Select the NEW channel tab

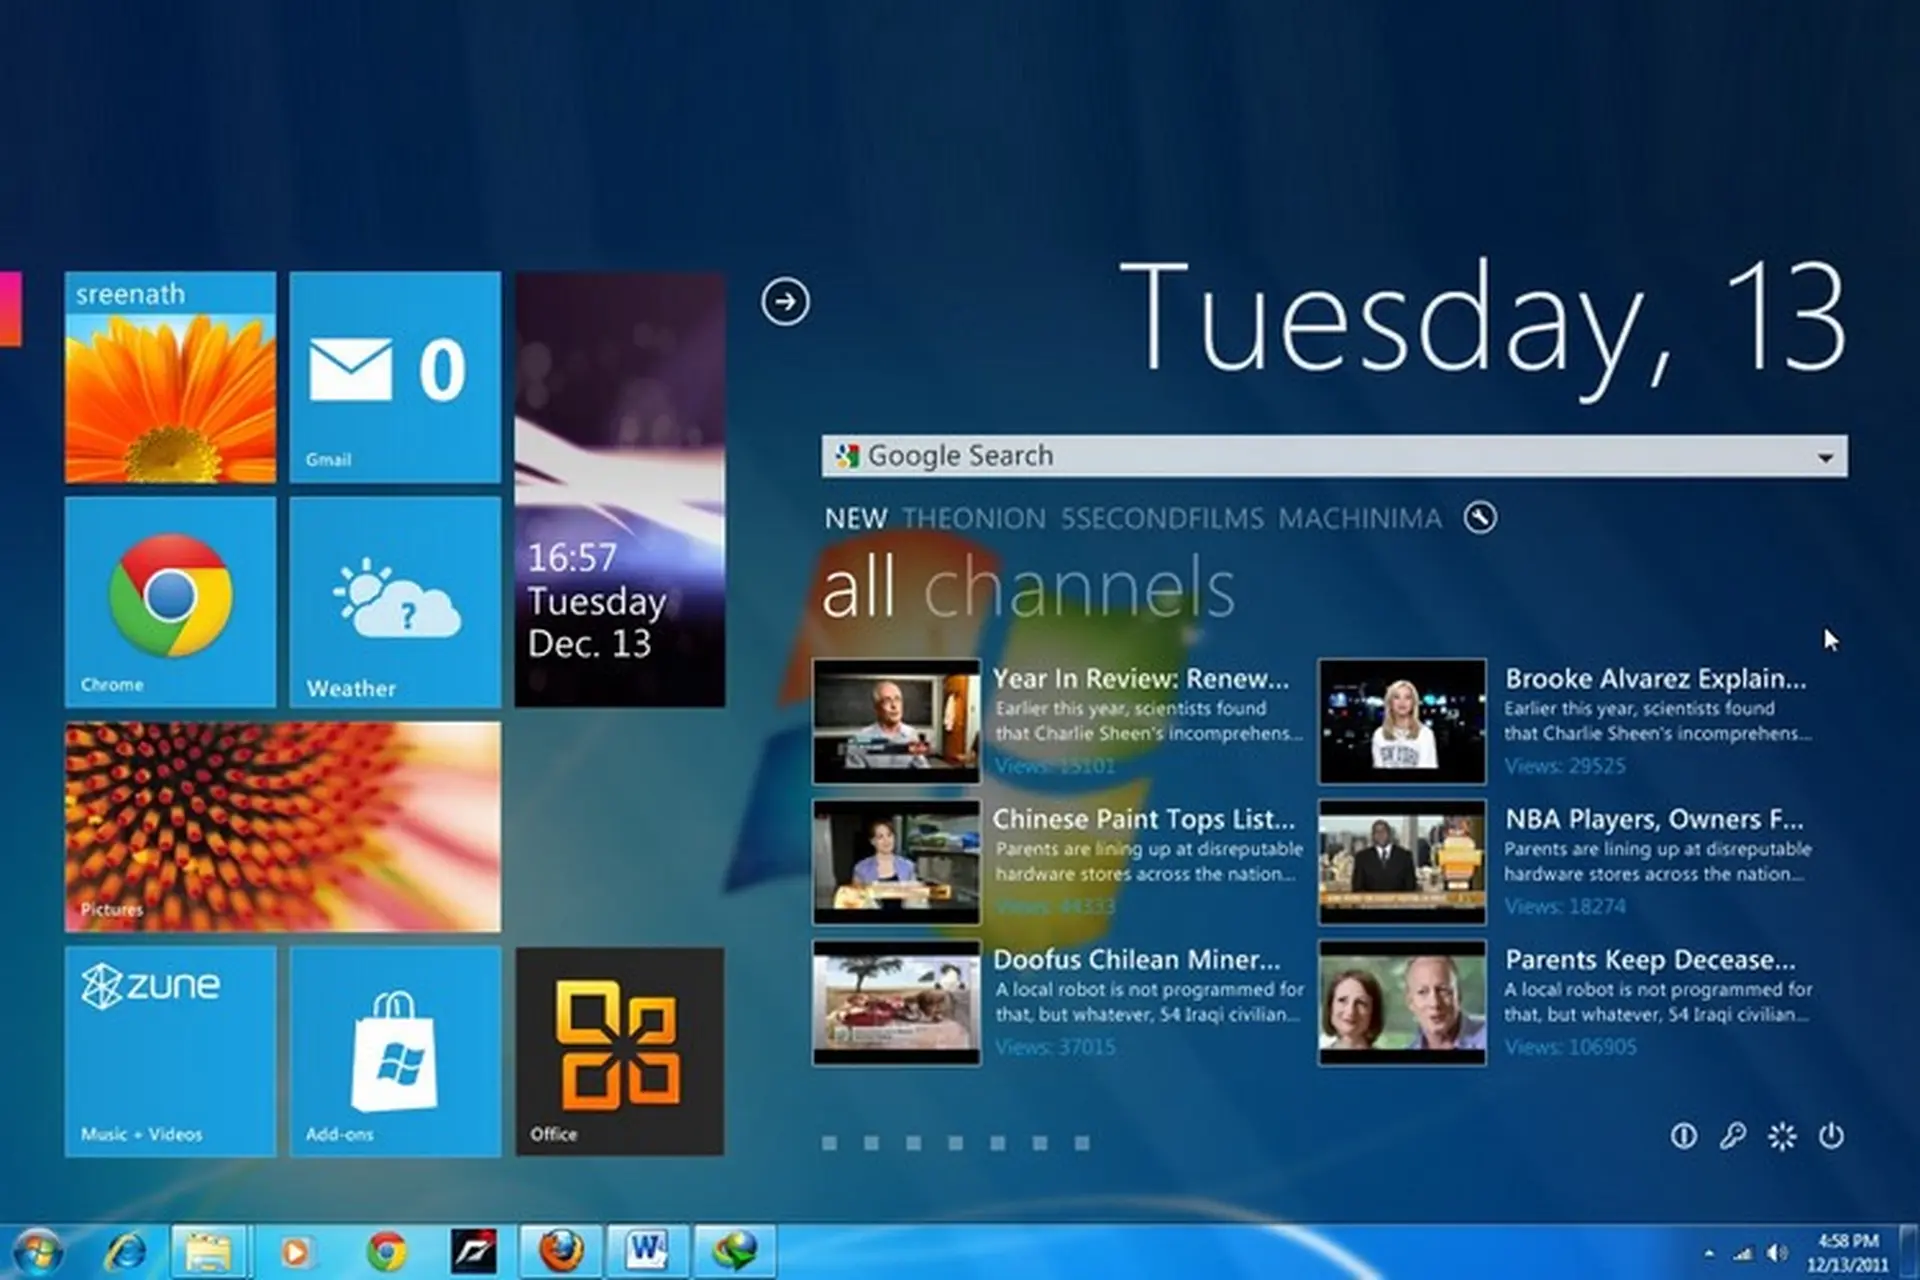tap(855, 518)
